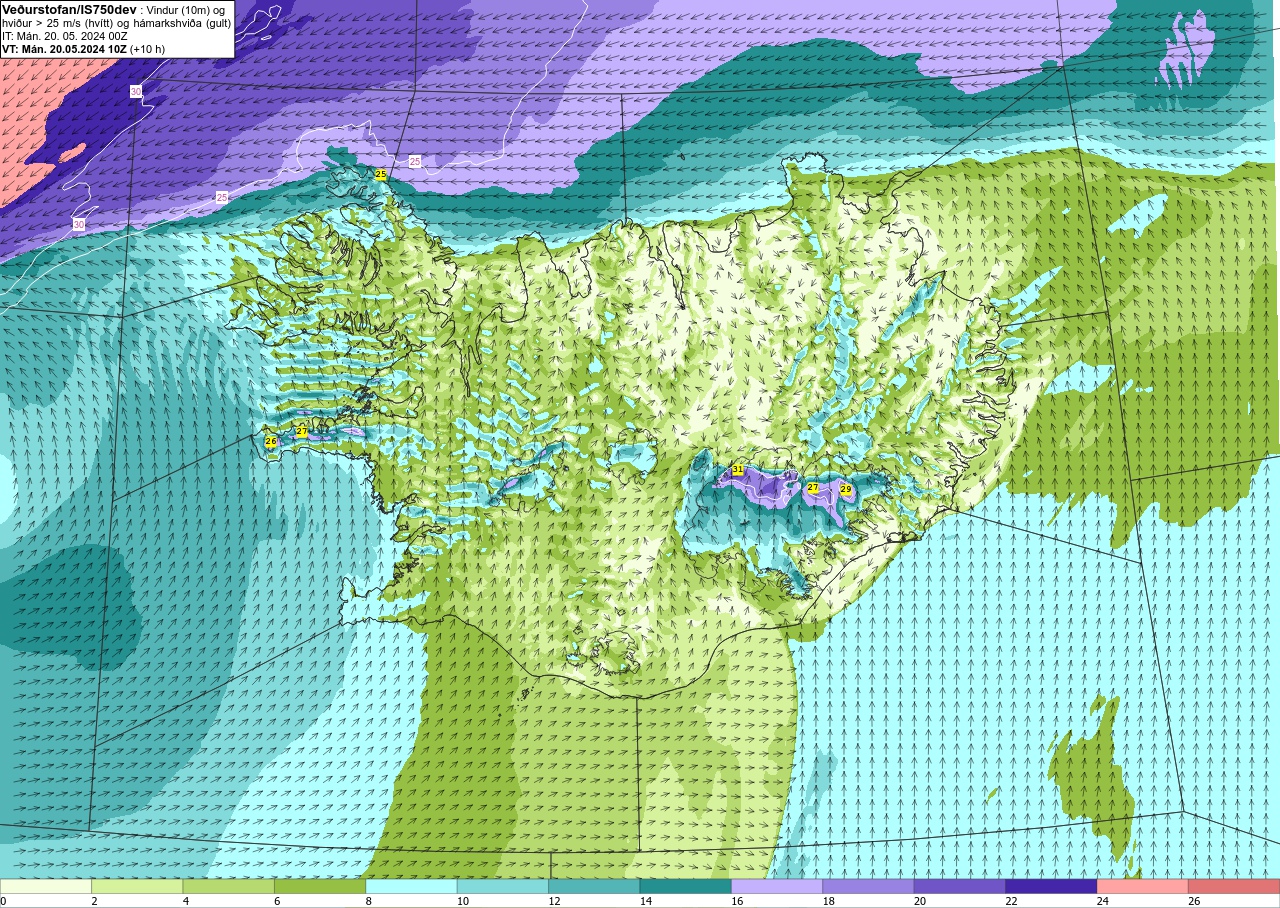1280x908 pixels.
Task: Select the light green 2–4 m/s legend swatch
Action: 137,886
